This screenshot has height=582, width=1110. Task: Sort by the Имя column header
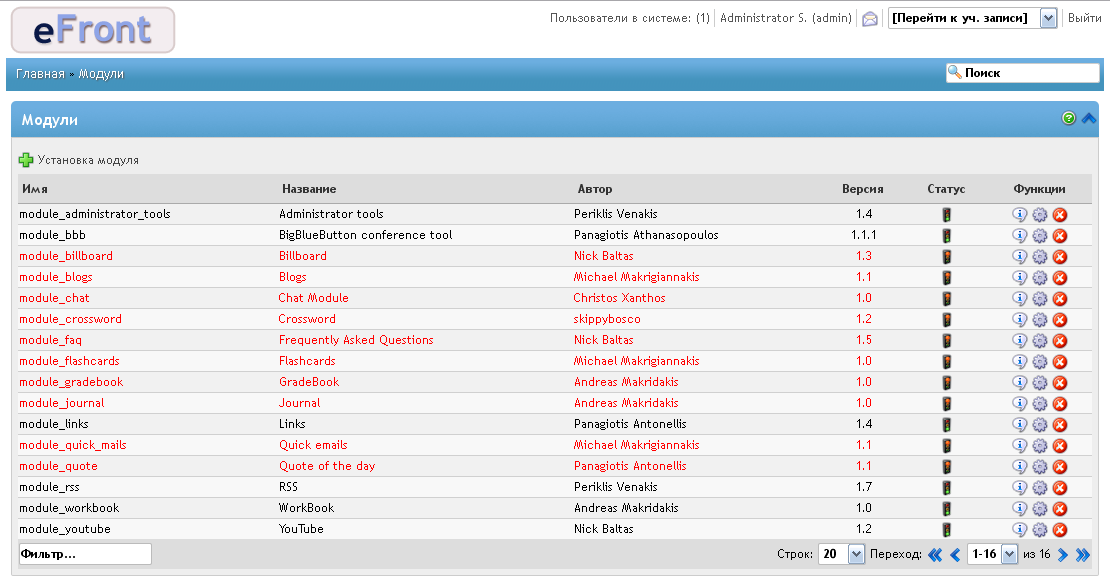point(35,189)
